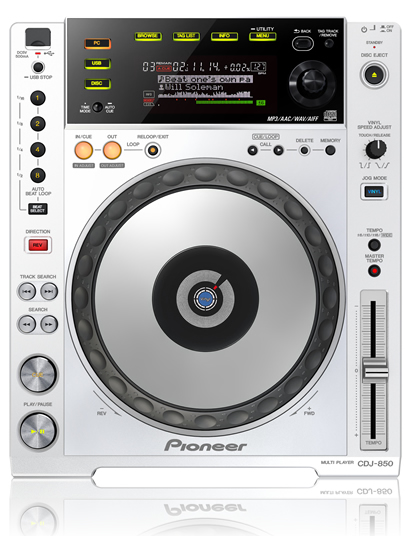
Task: Go to previous track with TRACK SEARCH back
Action: tap(27, 292)
